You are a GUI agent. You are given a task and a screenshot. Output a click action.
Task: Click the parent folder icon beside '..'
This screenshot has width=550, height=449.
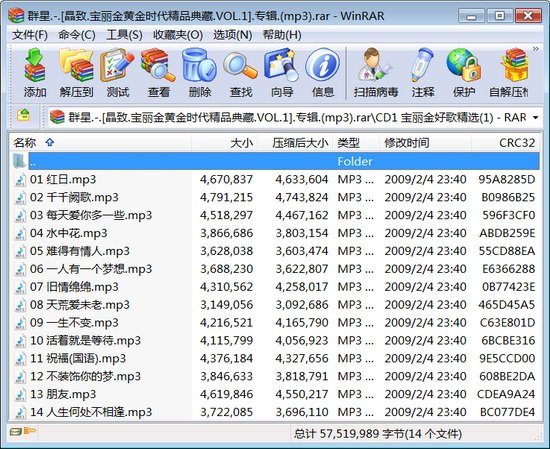19,161
